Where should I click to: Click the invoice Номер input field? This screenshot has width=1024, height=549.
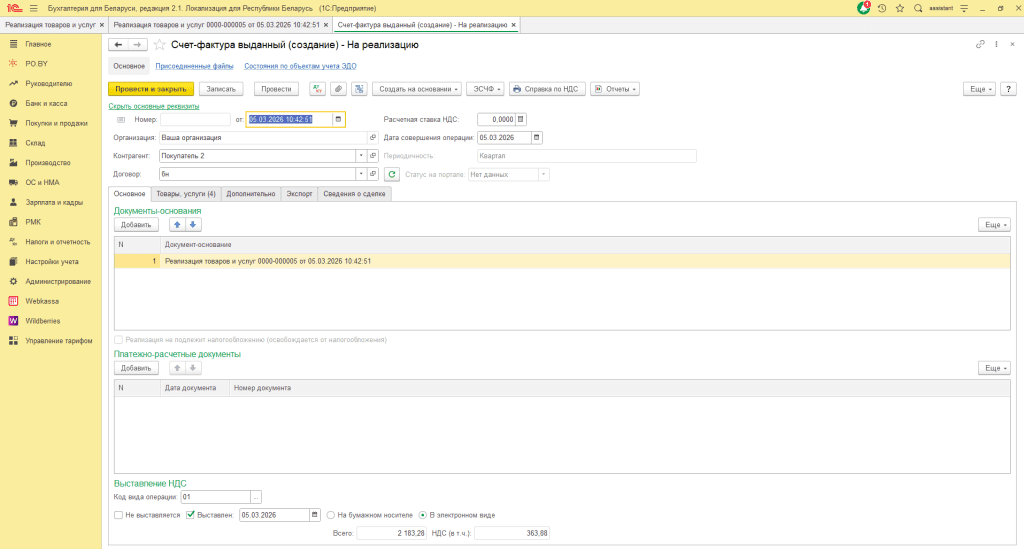[x=195, y=120]
